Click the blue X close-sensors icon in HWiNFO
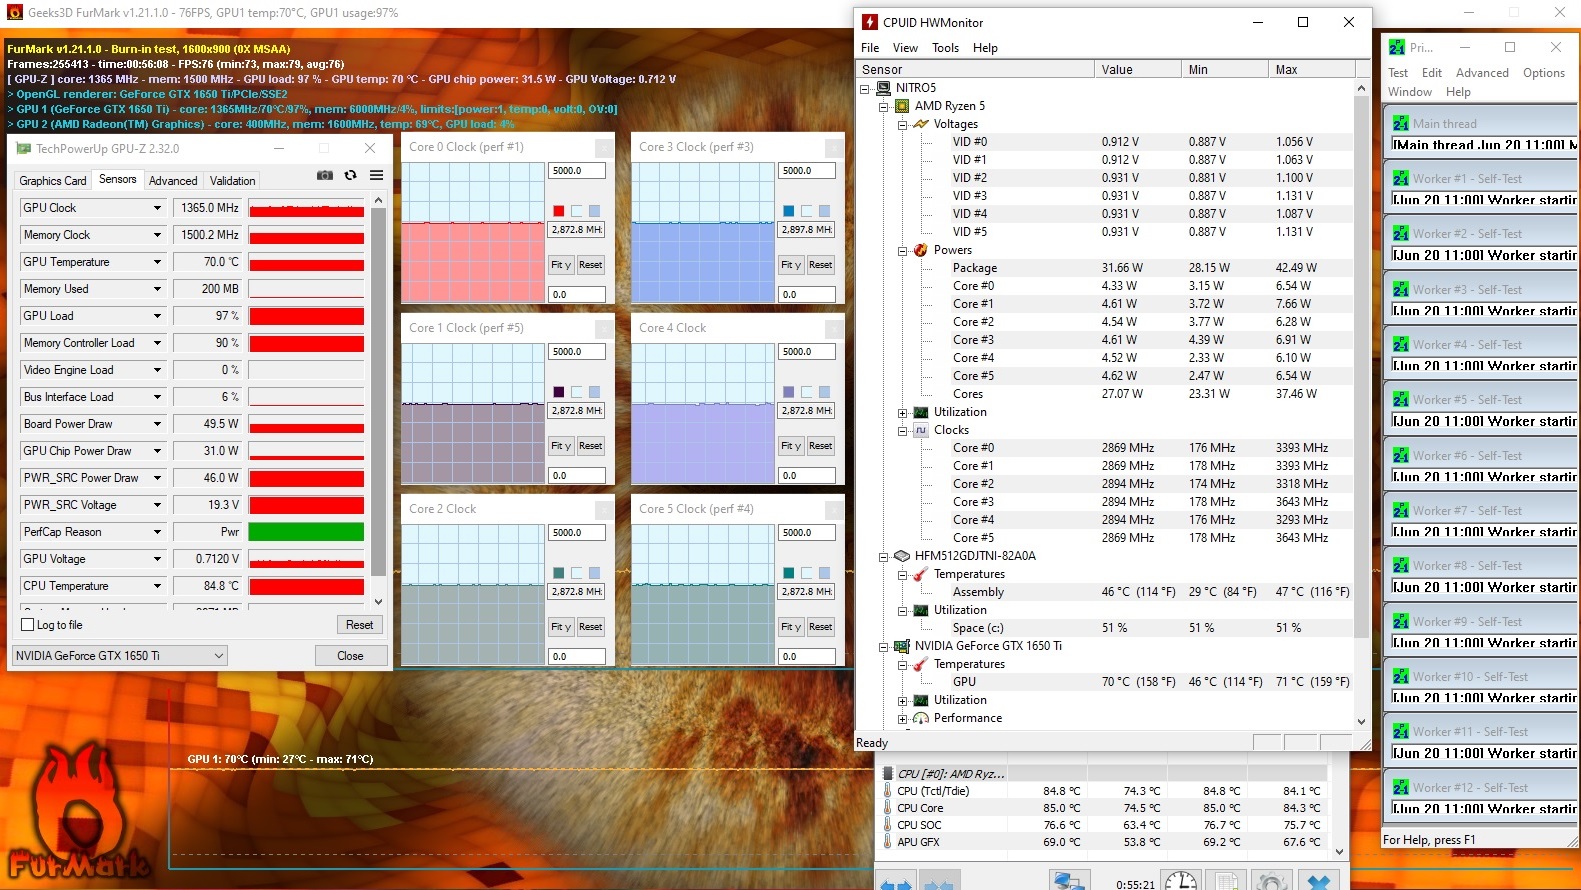 1319,882
